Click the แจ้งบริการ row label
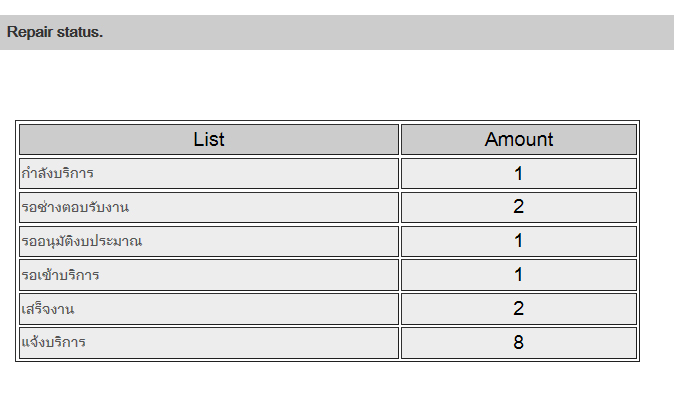 coord(54,342)
